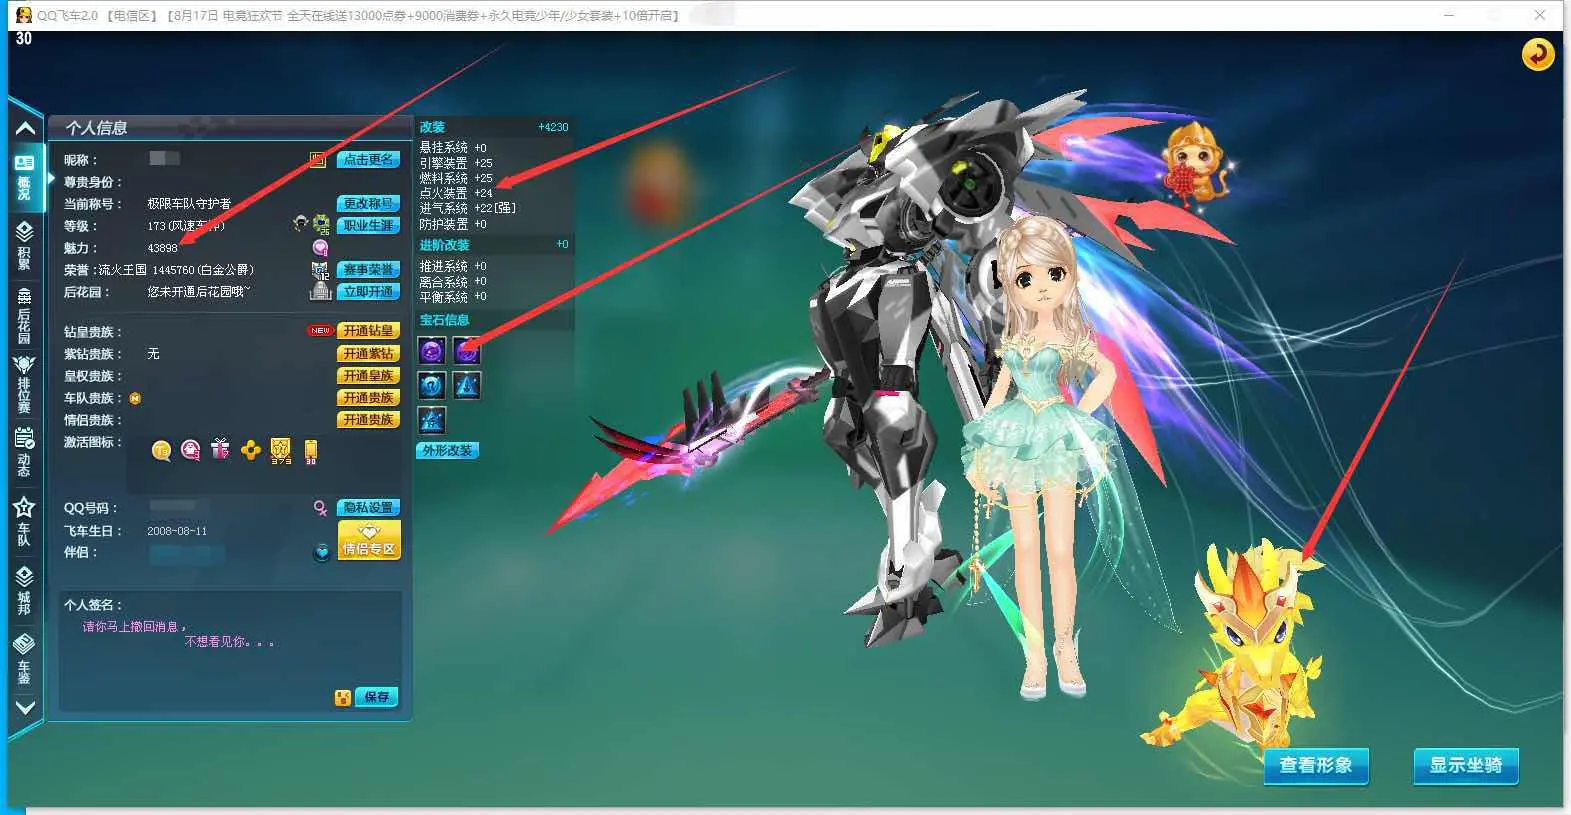Screen dimensions: 1571x815
Task: Click 立即开通 for 后花园
Action: click(368, 292)
